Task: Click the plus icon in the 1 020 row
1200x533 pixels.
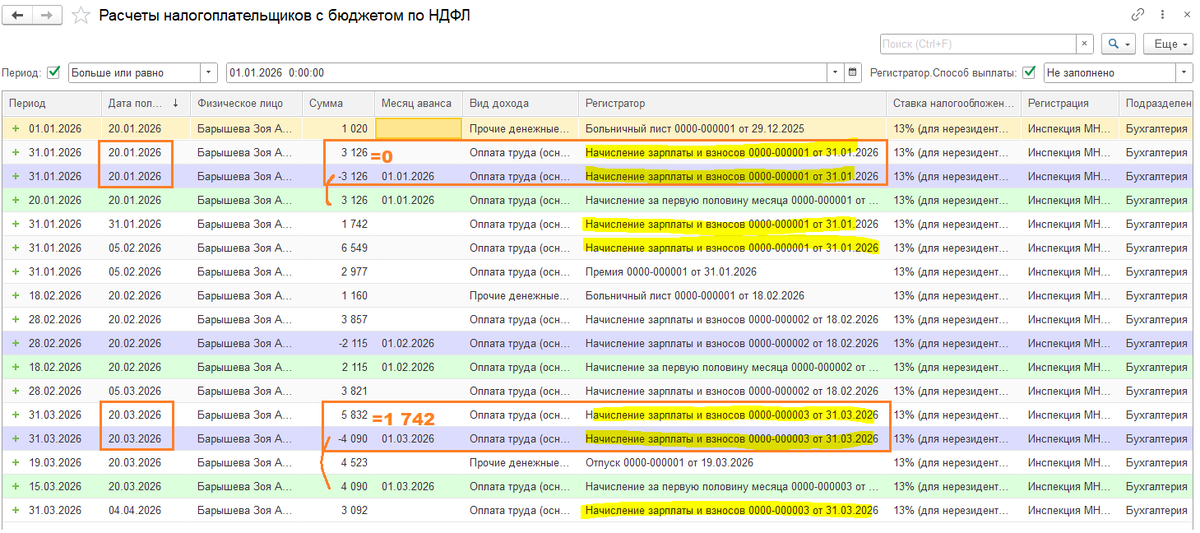Action: pyautogui.click(x=15, y=128)
